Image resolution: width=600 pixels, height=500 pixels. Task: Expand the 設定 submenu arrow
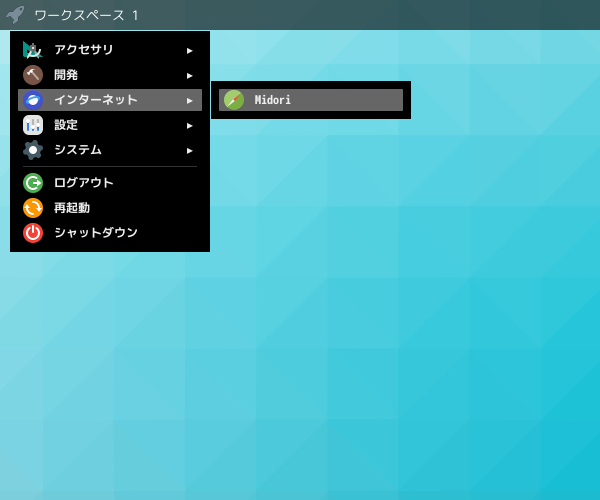(189, 126)
